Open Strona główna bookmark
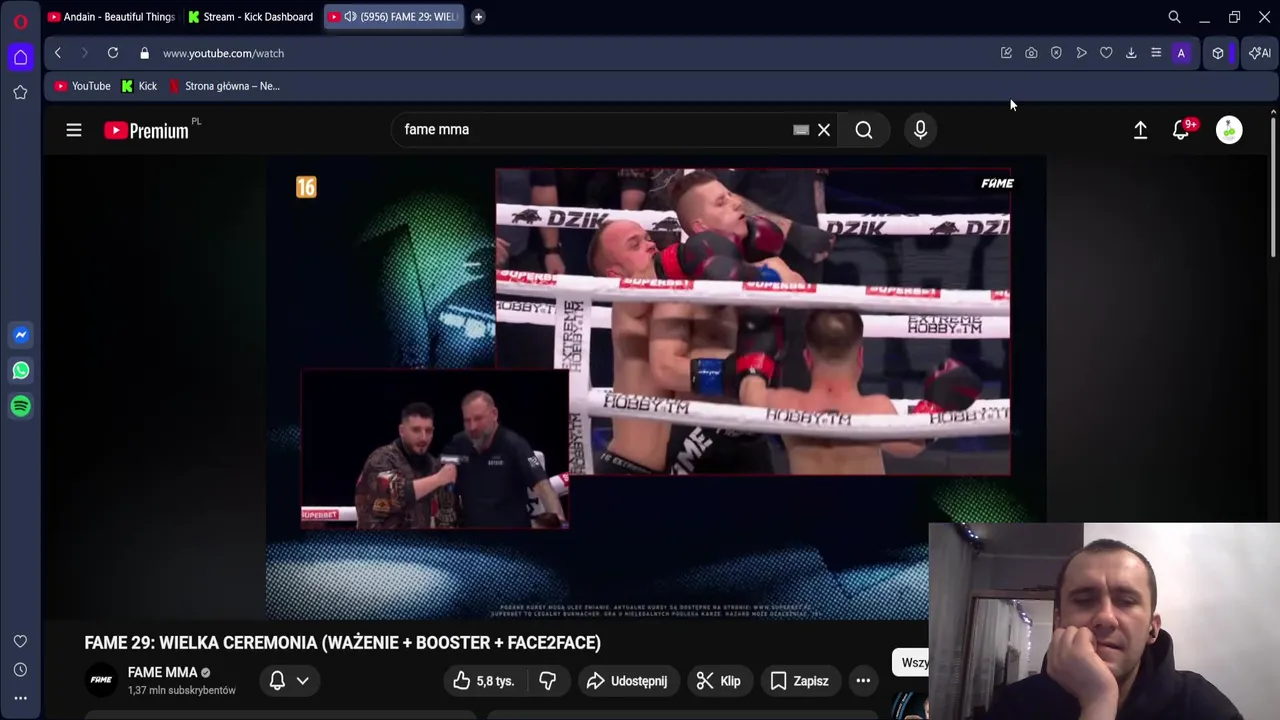Image resolution: width=1280 pixels, height=720 pixels. (225, 86)
